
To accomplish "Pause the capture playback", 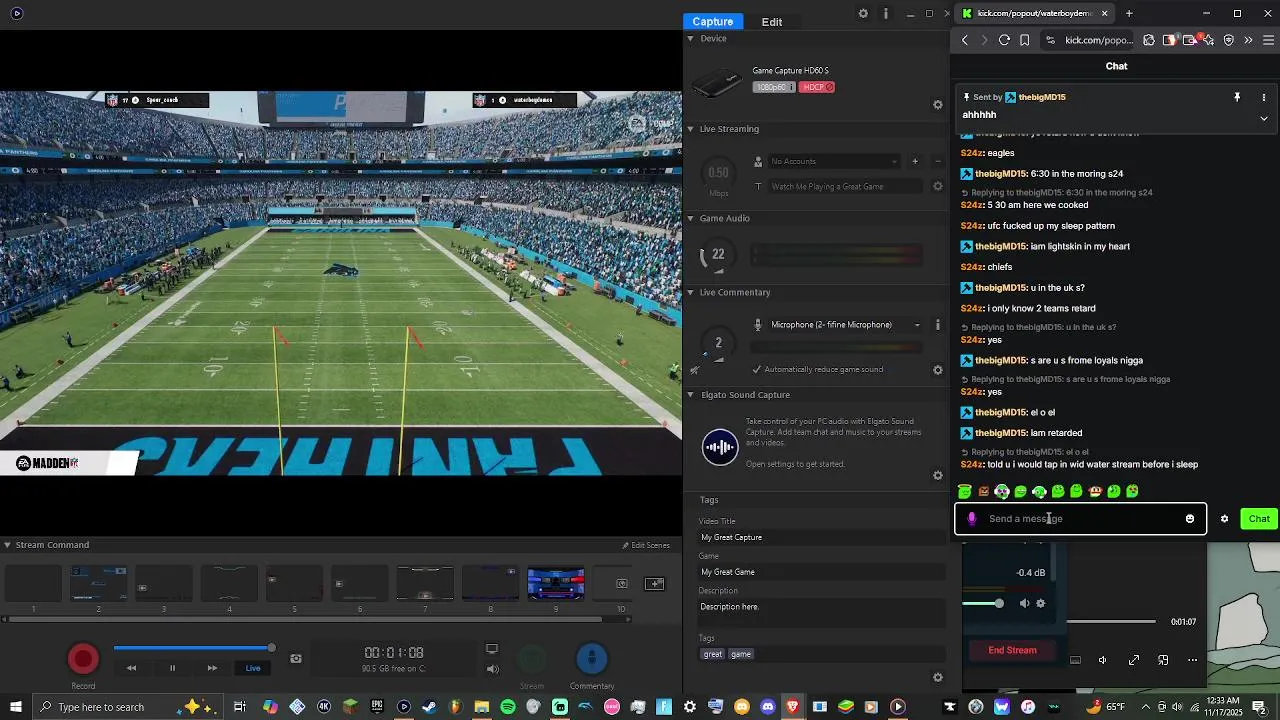I will coord(172,668).
